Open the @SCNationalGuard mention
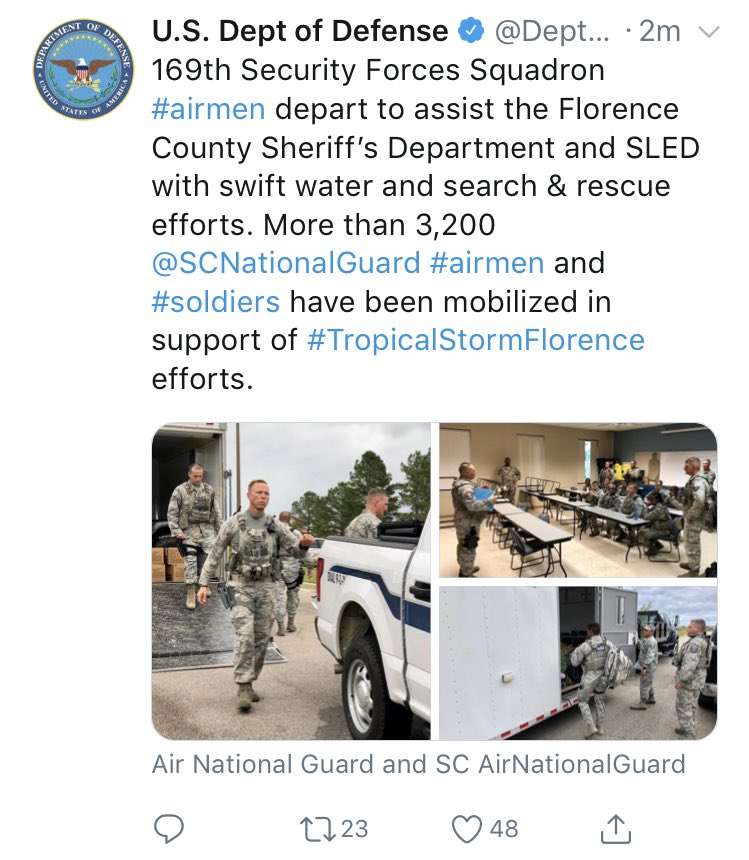 [x=286, y=263]
